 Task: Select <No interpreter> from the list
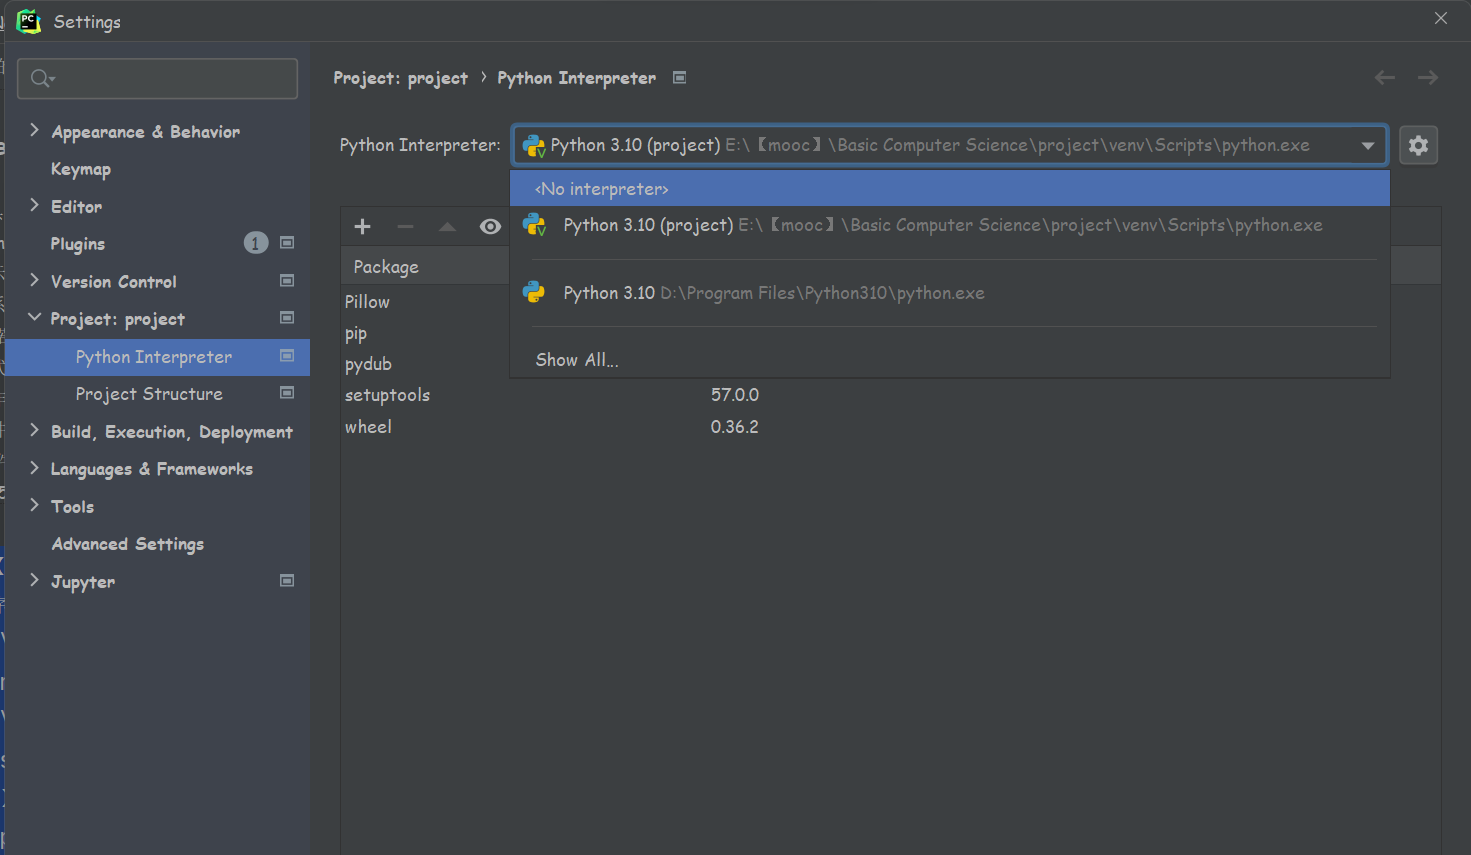click(x=950, y=188)
